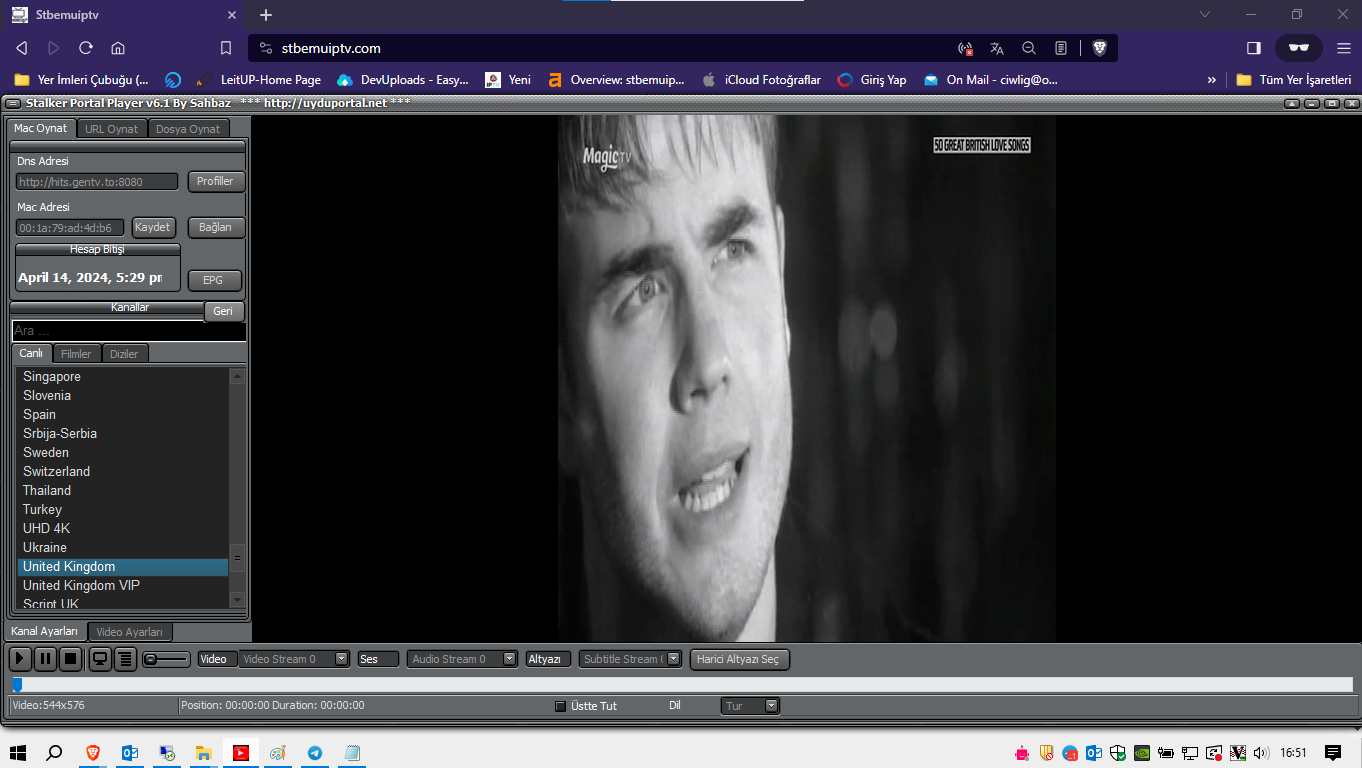Click the browser Back arrow
Screen dimensions: 1362x768
tap(21, 48)
